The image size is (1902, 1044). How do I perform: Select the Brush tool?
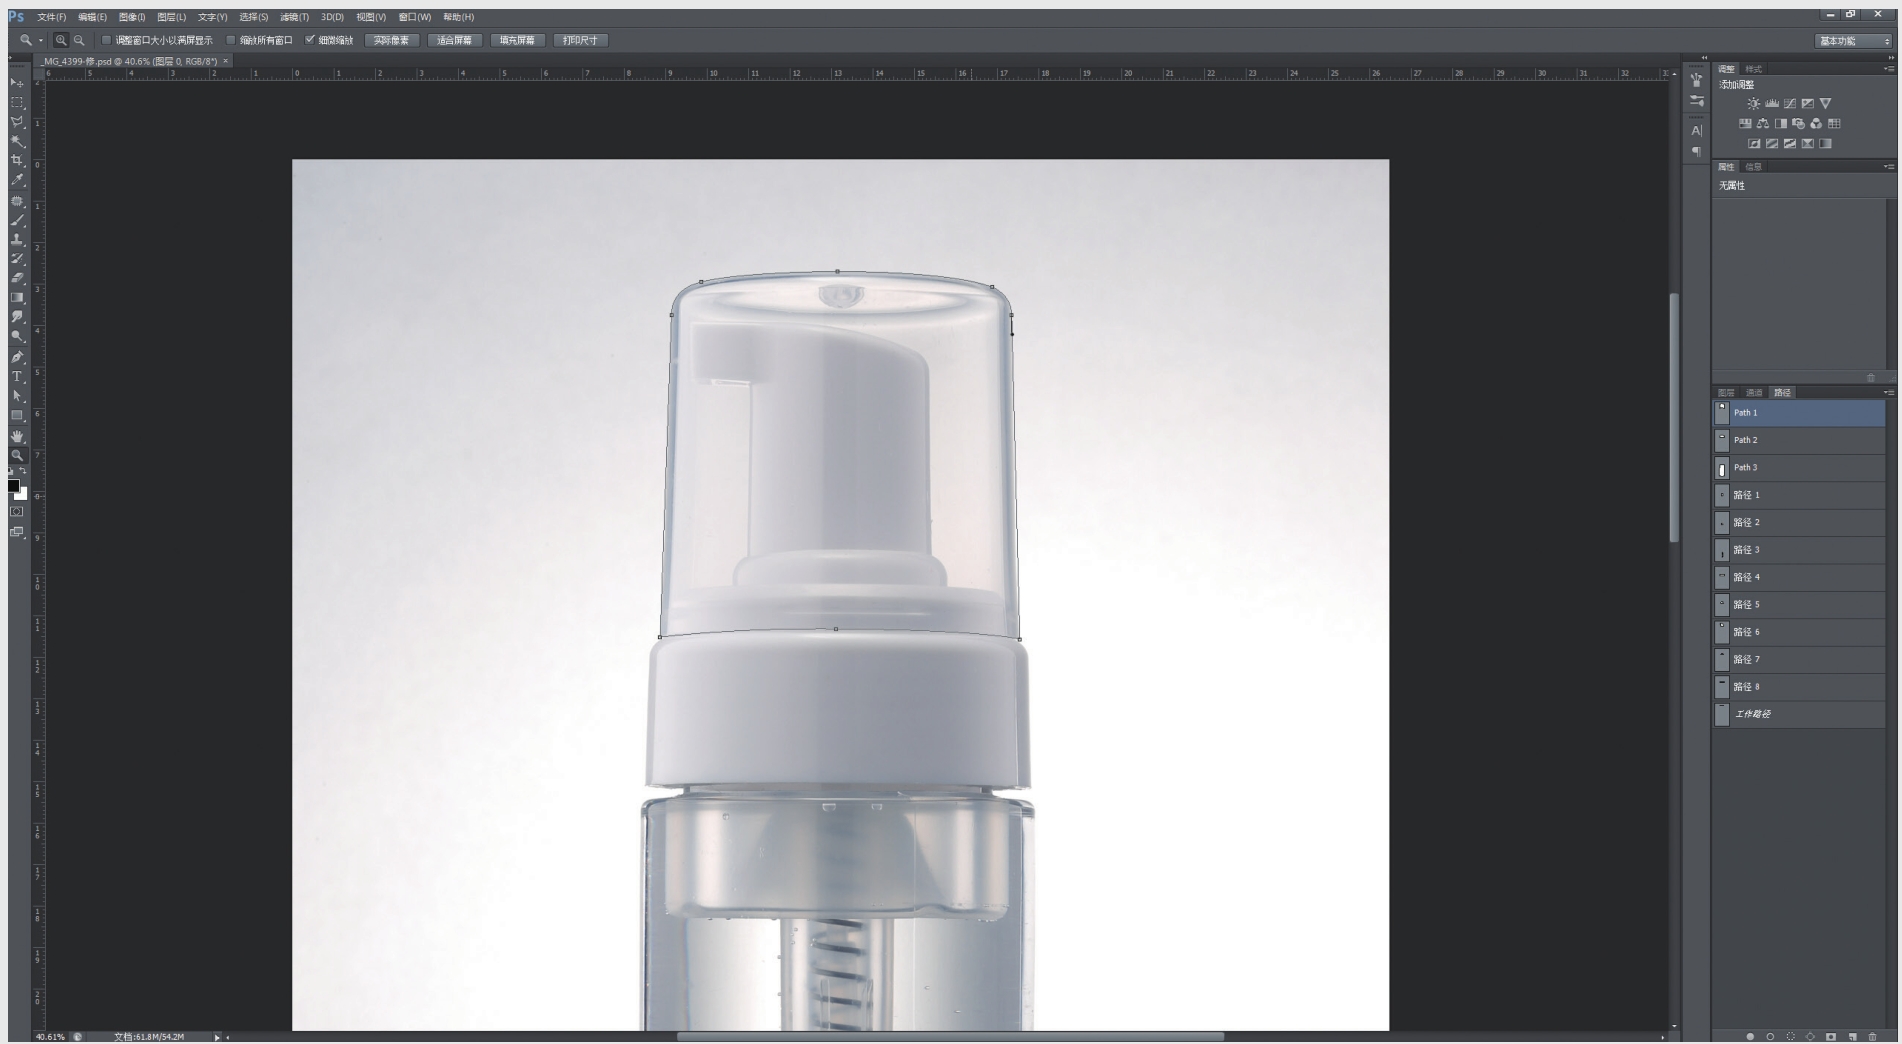[x=17, y=220]
